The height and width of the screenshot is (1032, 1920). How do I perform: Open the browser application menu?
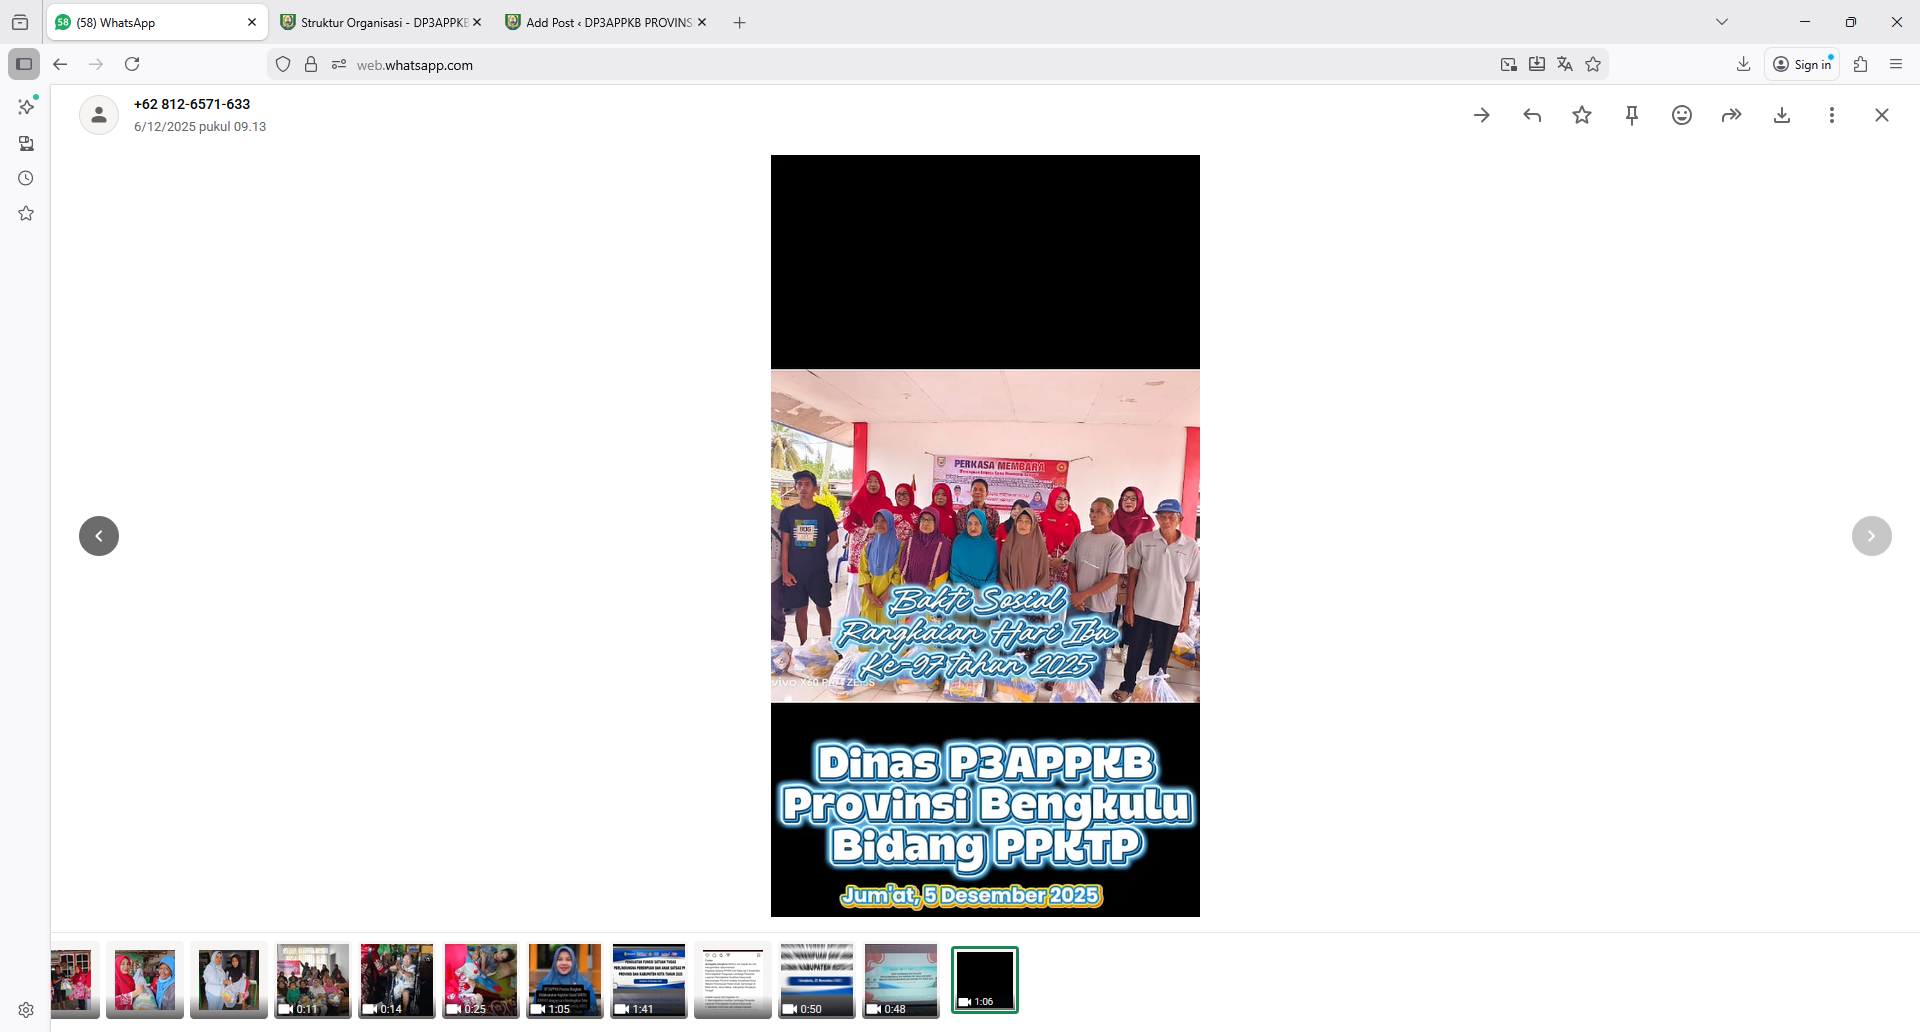pos(1896,64)
